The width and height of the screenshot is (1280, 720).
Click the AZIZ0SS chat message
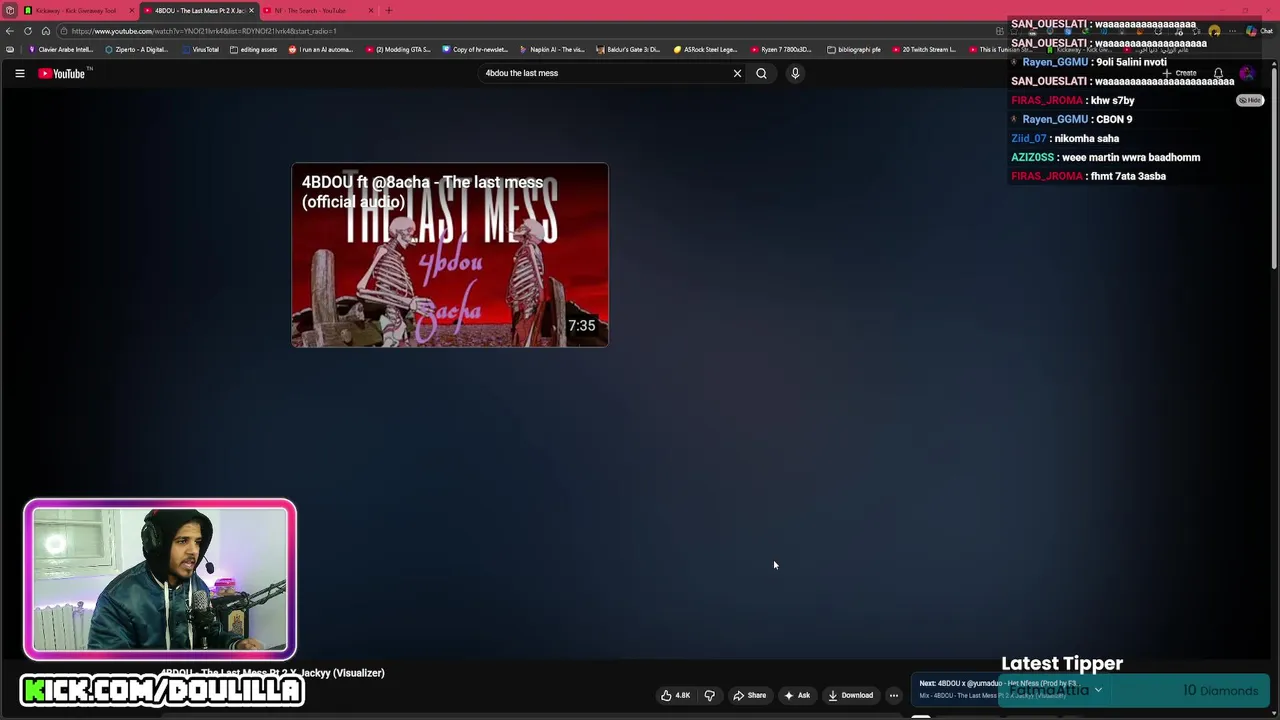(x=1105, y=157)
